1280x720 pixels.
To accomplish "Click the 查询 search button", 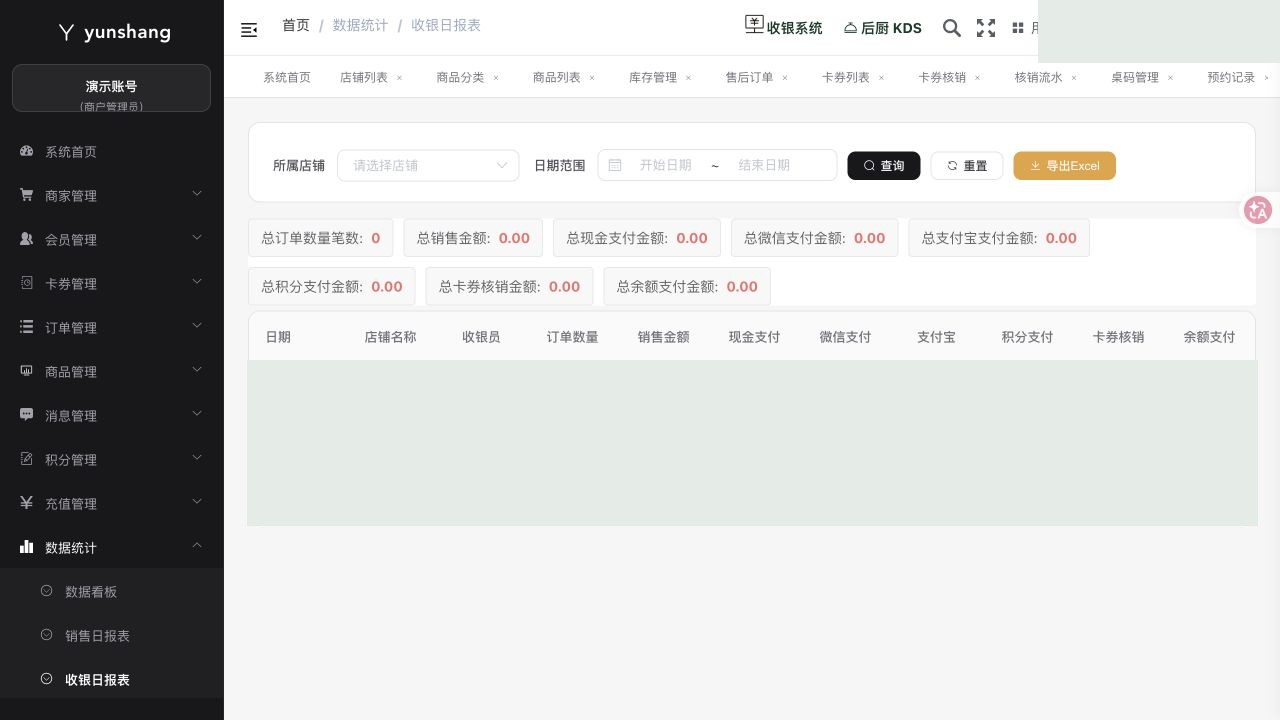I will [x=884, y=166].
